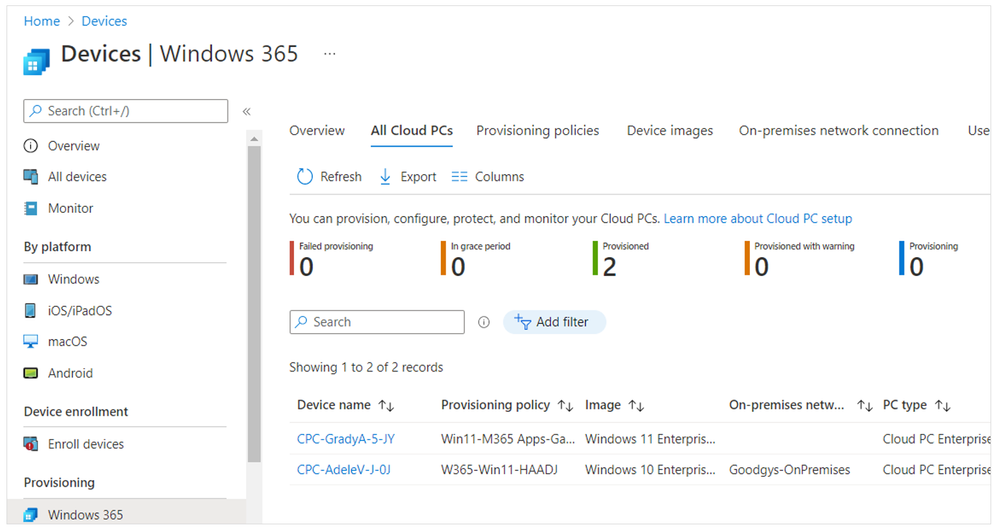
Task: Select Android under By platform
Action: click(x=70, y=373)
